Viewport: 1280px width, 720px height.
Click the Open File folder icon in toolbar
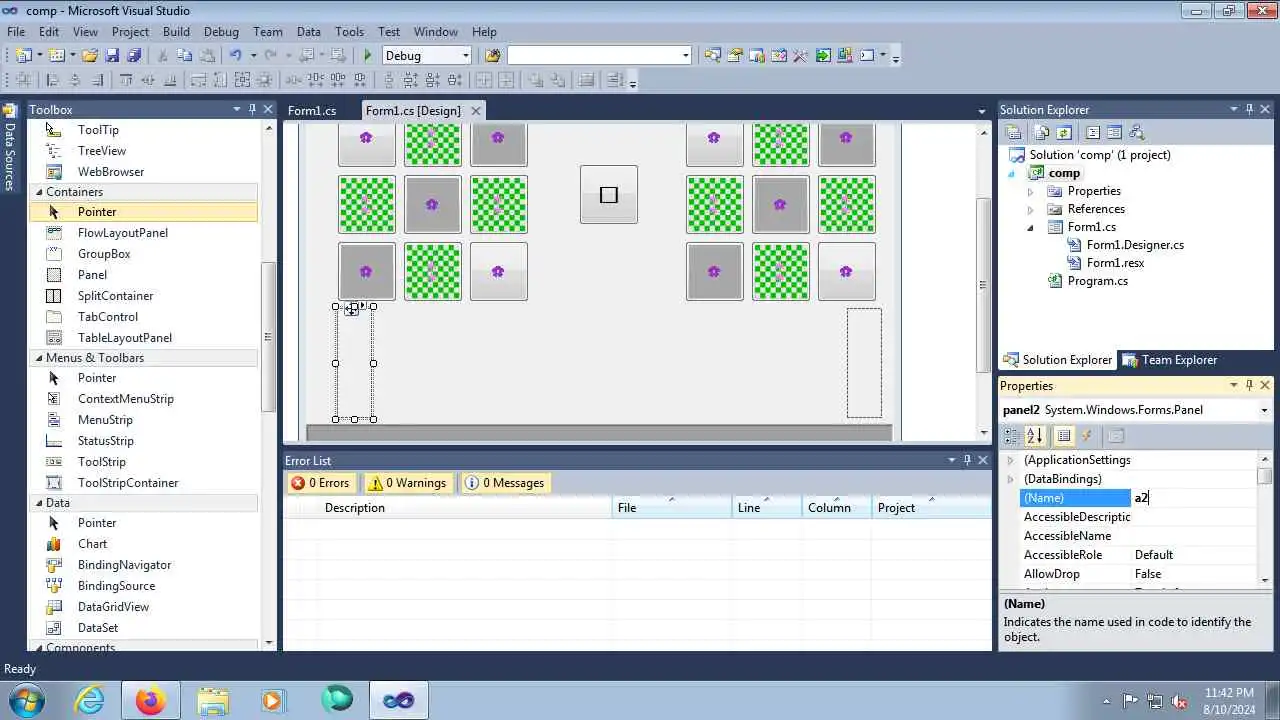[90, 56]
